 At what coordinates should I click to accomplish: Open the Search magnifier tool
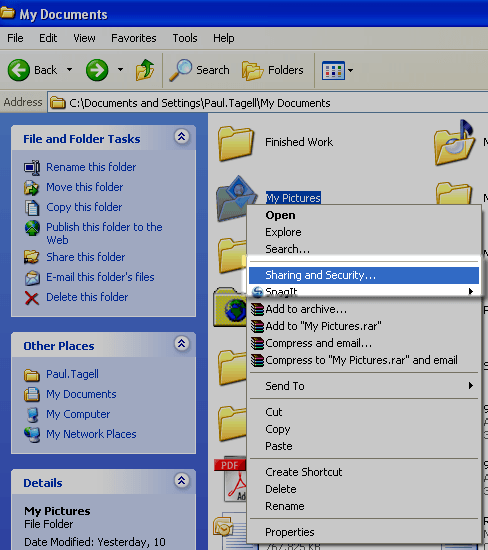tap(199, 70)
